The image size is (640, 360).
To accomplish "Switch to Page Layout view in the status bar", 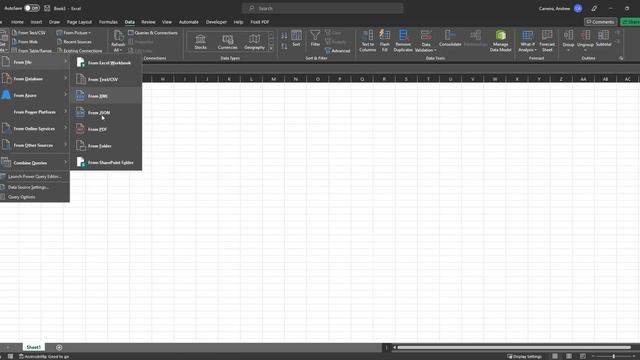I will 569,356.
